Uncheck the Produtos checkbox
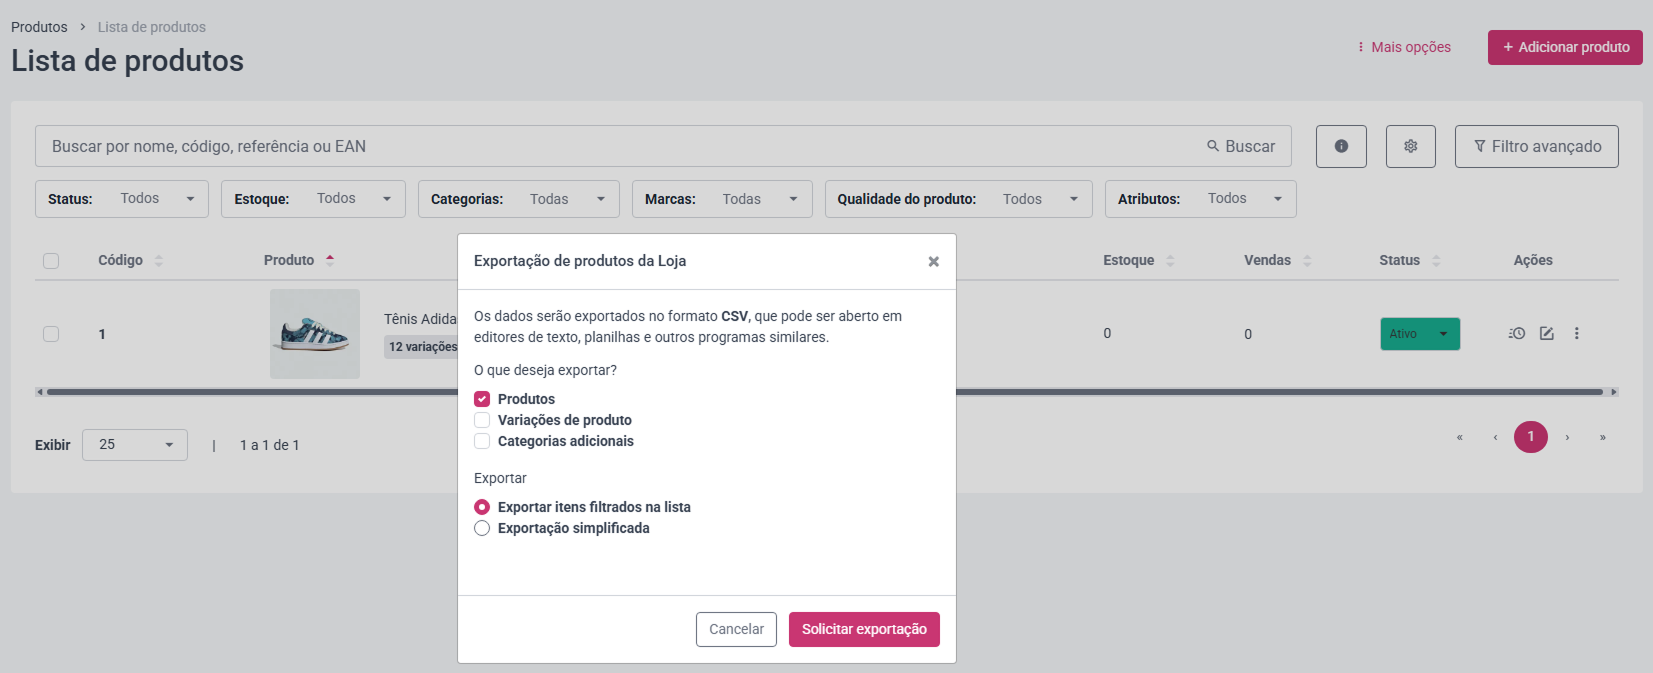Screen dimensions: 1653x673 click(x=482, y=399)
